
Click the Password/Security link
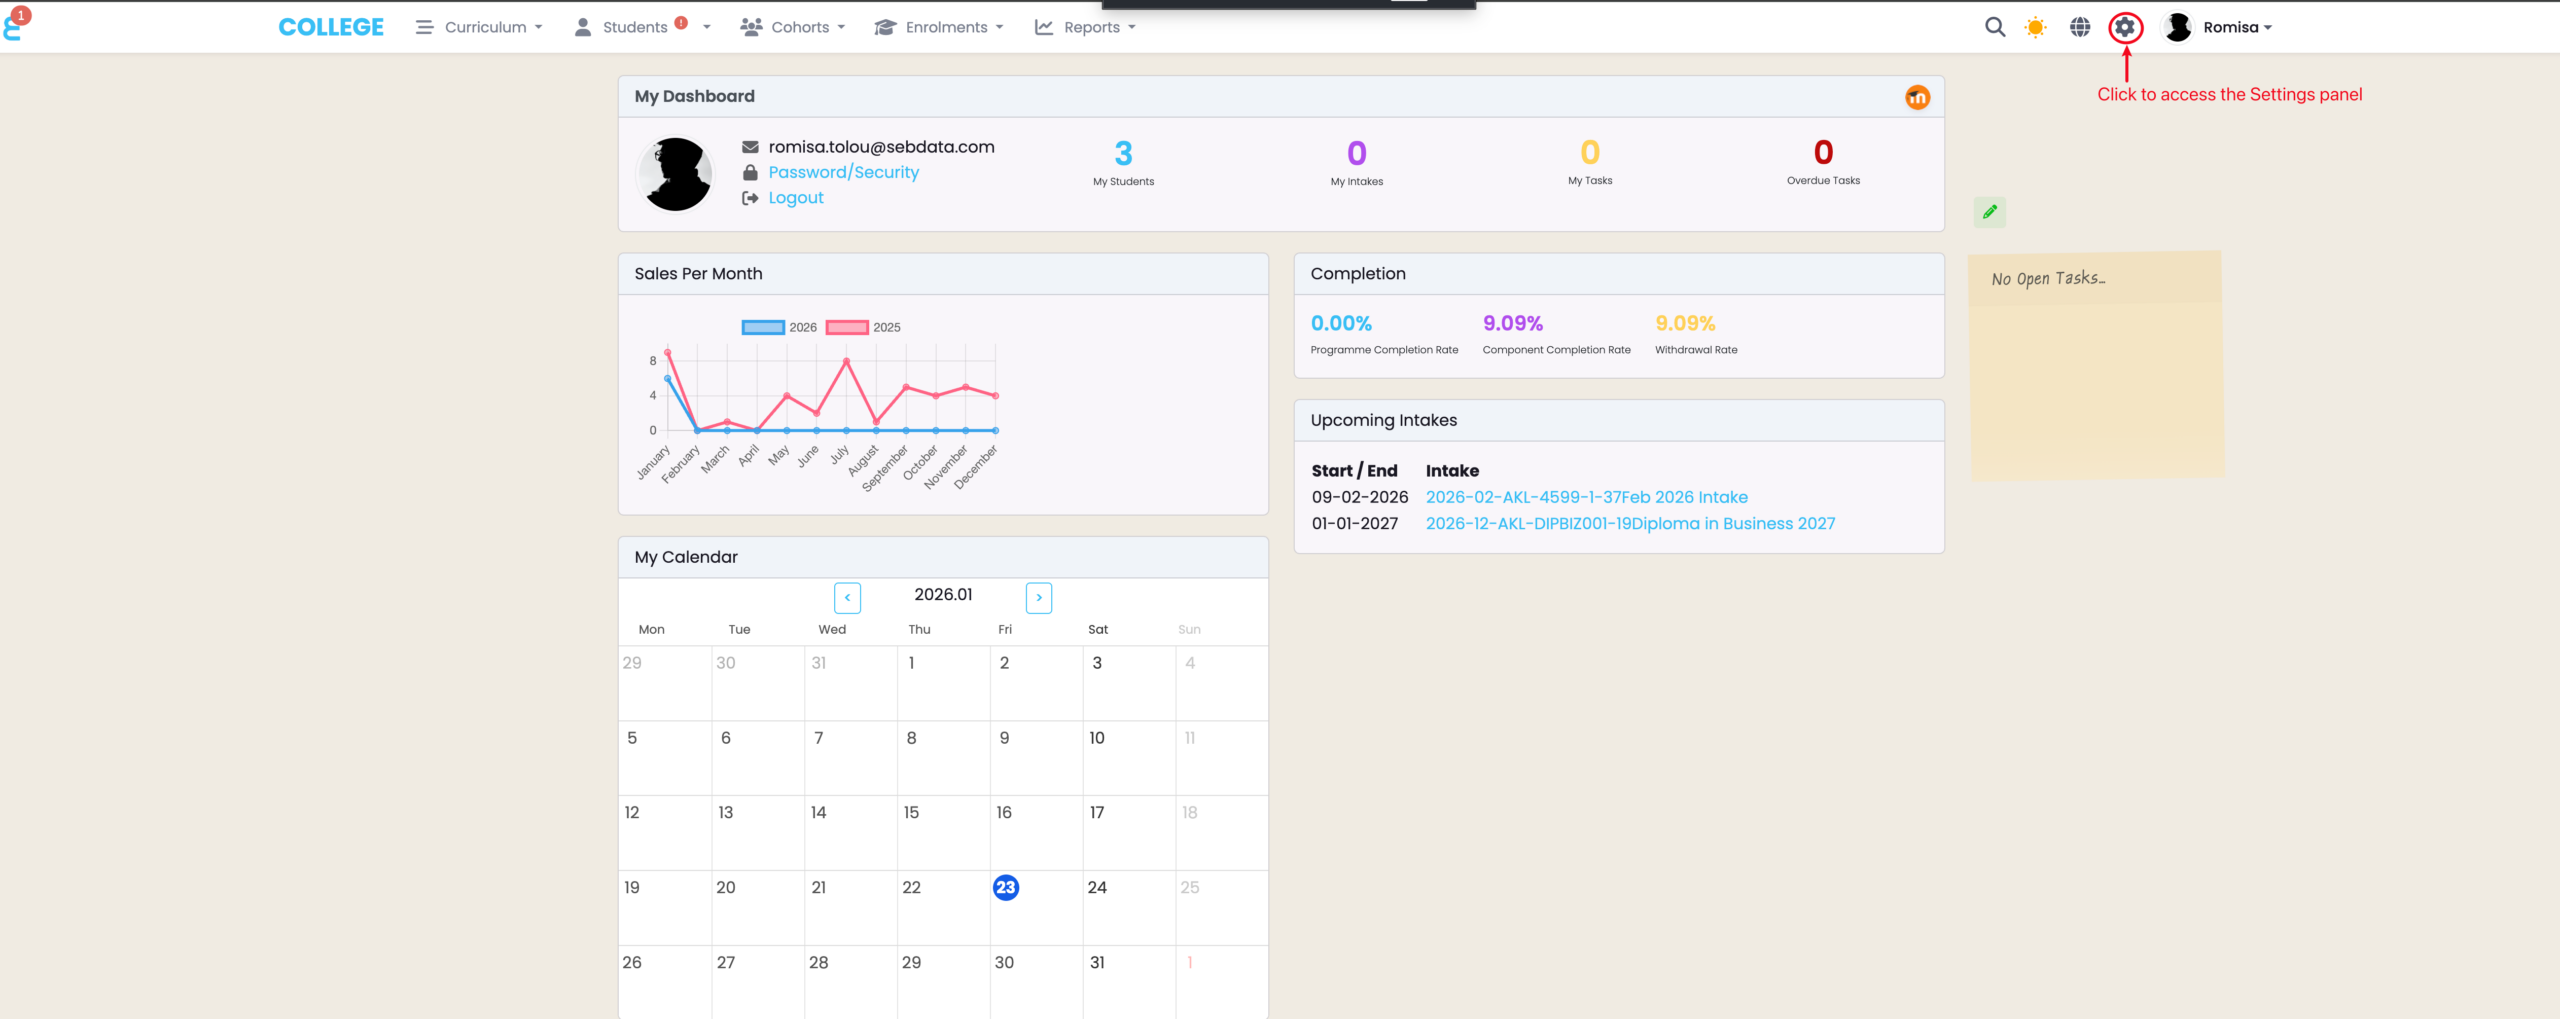tap(843, 172)
